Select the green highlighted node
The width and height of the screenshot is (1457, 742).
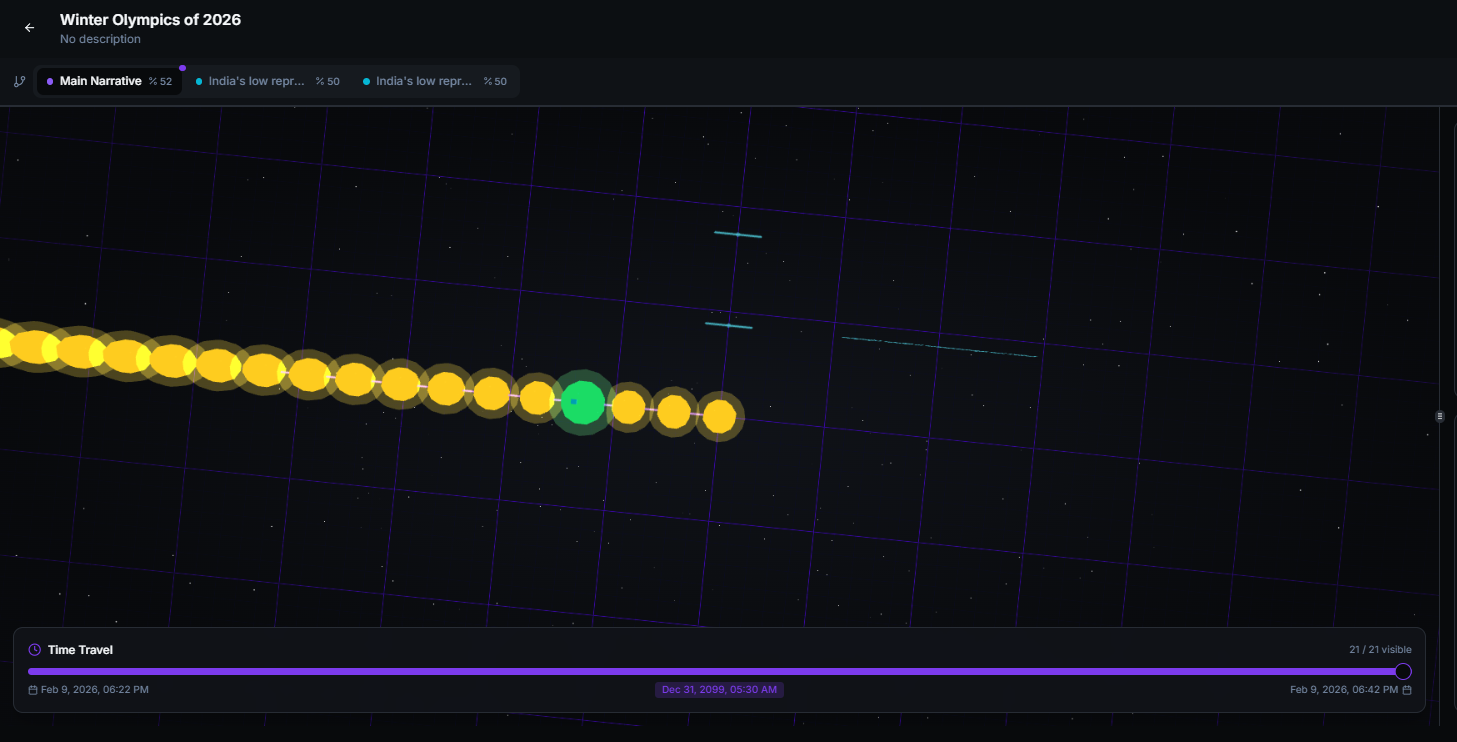coord(582,402)
